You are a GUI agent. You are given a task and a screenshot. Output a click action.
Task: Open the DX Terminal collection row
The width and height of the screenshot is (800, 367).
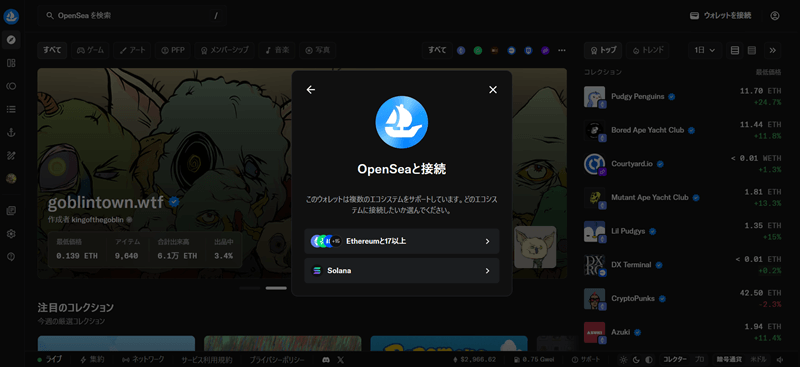(682, 265)
